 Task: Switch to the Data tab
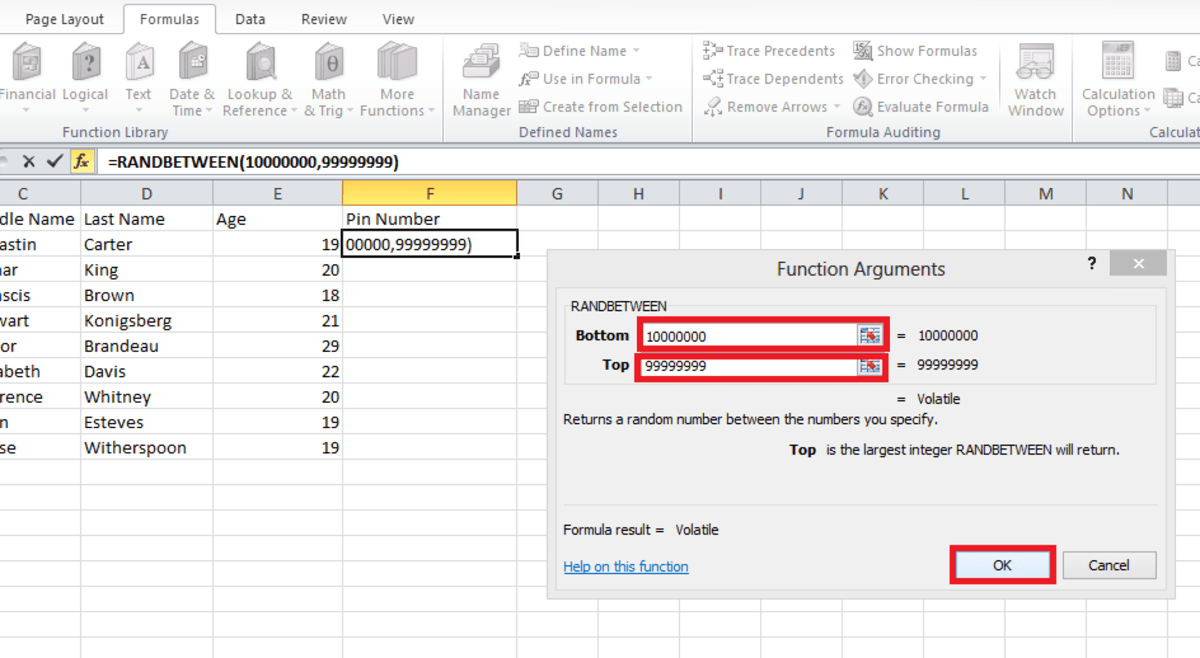[249, 18]
